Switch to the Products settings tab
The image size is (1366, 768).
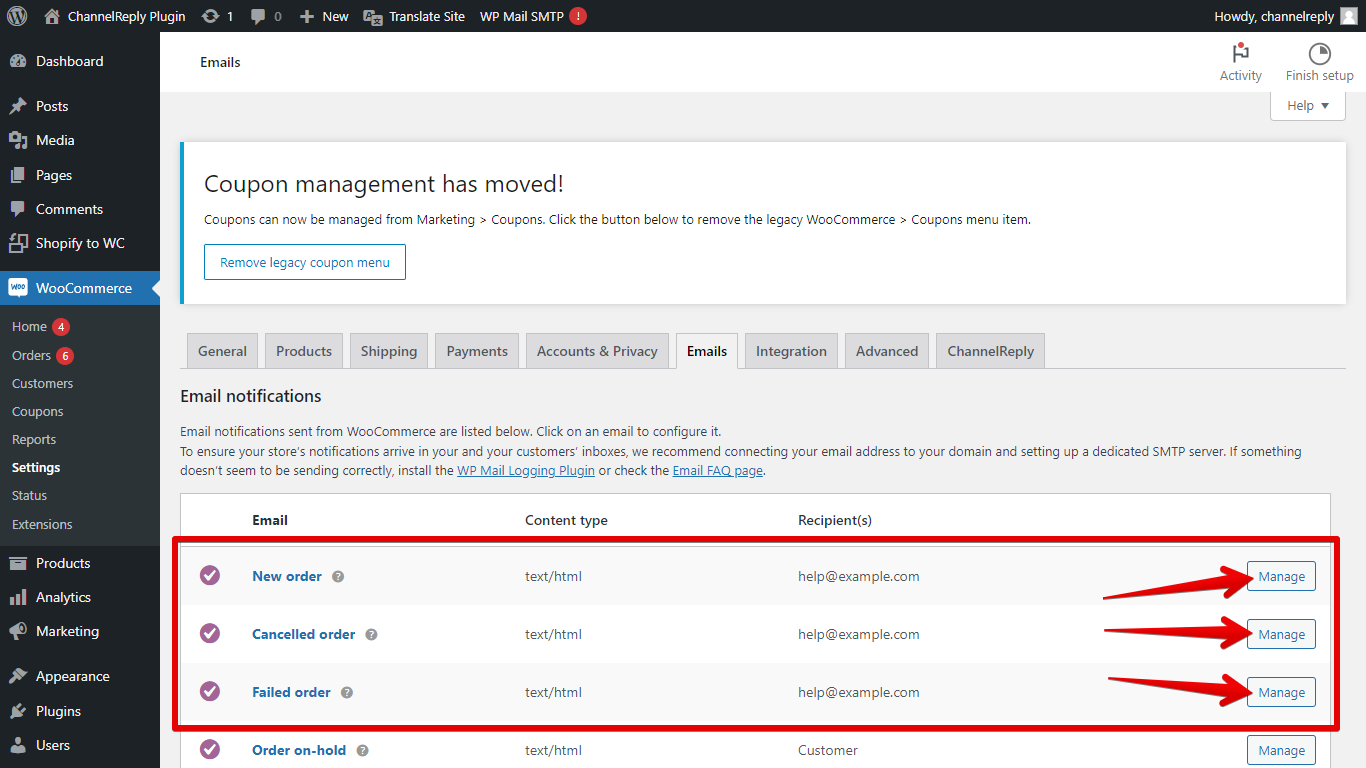tap(304, 351)
